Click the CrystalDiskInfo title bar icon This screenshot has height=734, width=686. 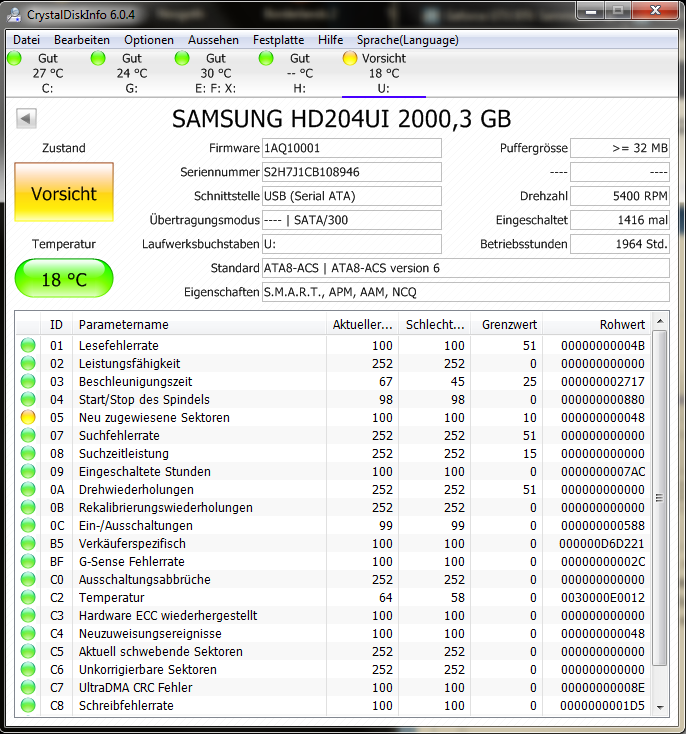15,14
